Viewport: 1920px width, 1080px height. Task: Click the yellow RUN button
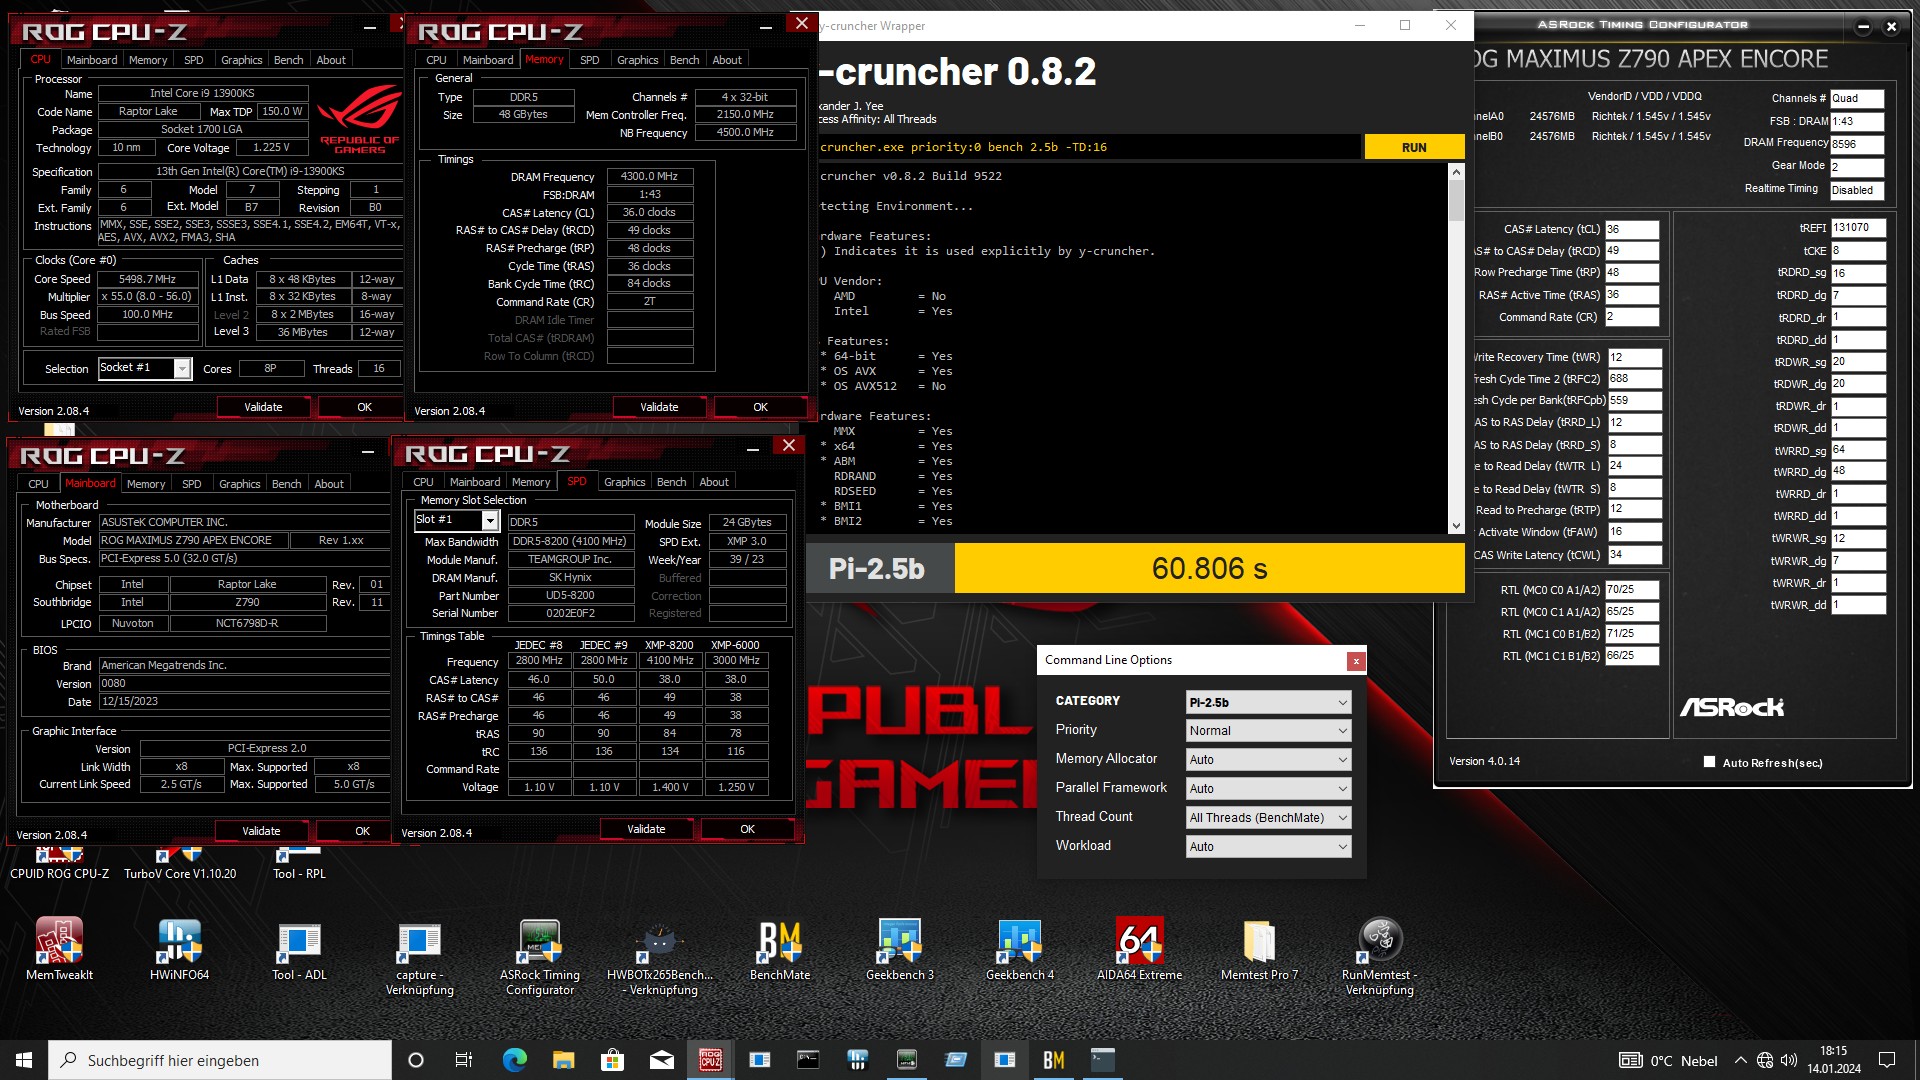[x=1414, y=147]
